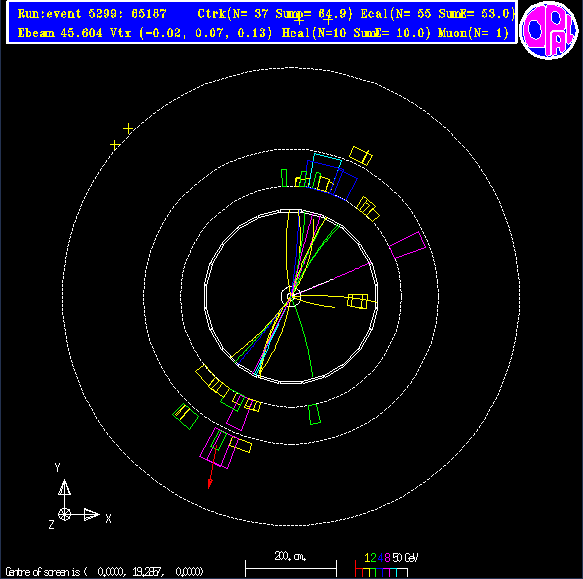Click the Muon(N= 1) header text

click(x=473, y=33)
